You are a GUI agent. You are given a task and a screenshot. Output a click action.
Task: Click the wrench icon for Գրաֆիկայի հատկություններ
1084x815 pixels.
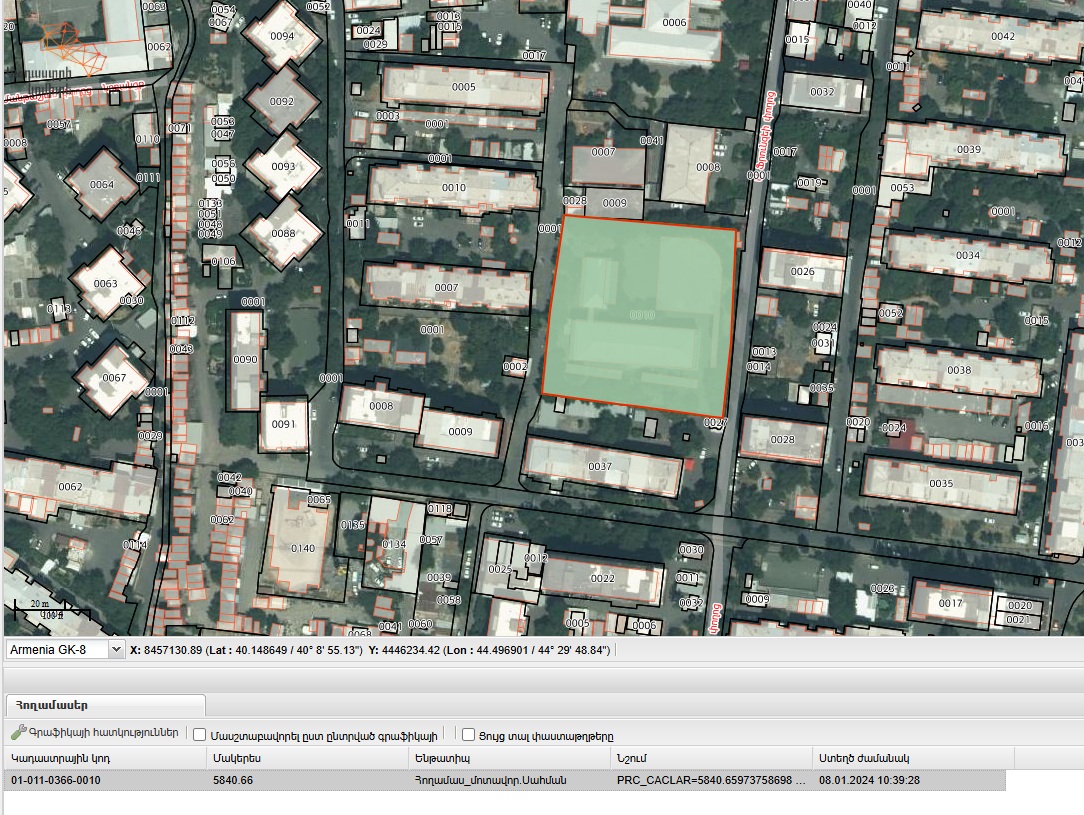tap(19, 732)
